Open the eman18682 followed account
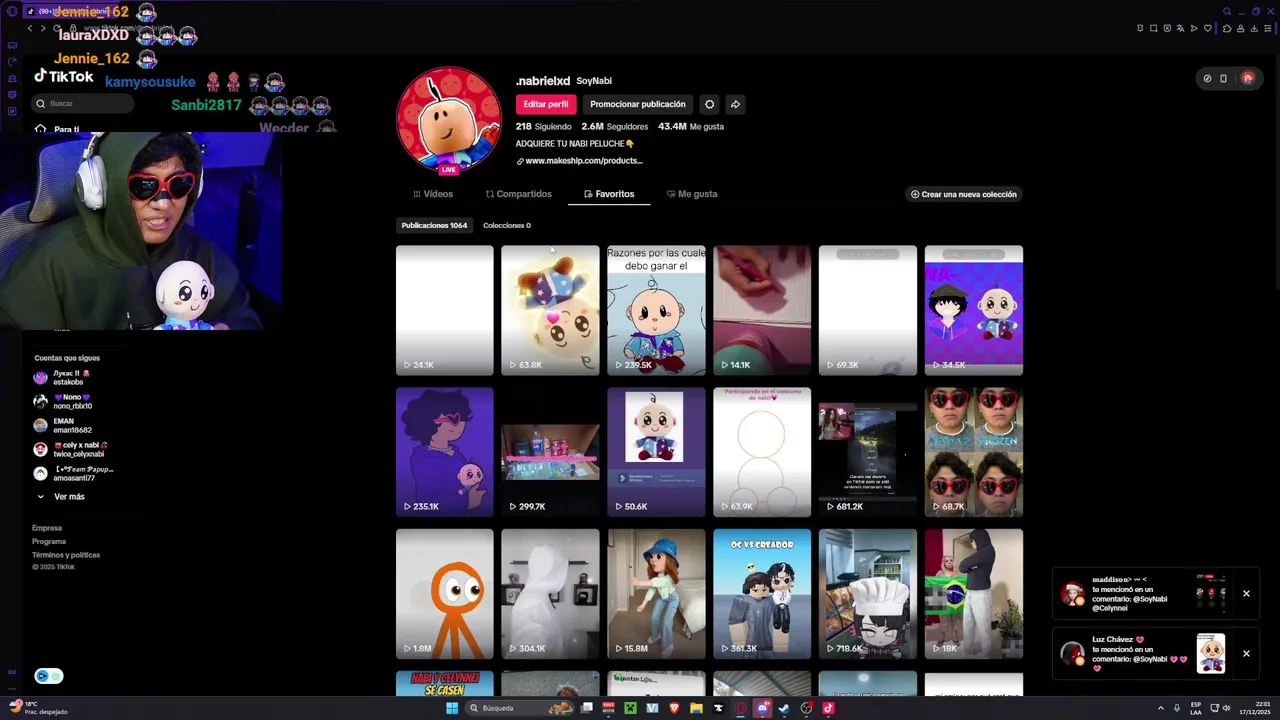Image resolution: width=1280 pixels, height=720 pixels. click(62, 425)
